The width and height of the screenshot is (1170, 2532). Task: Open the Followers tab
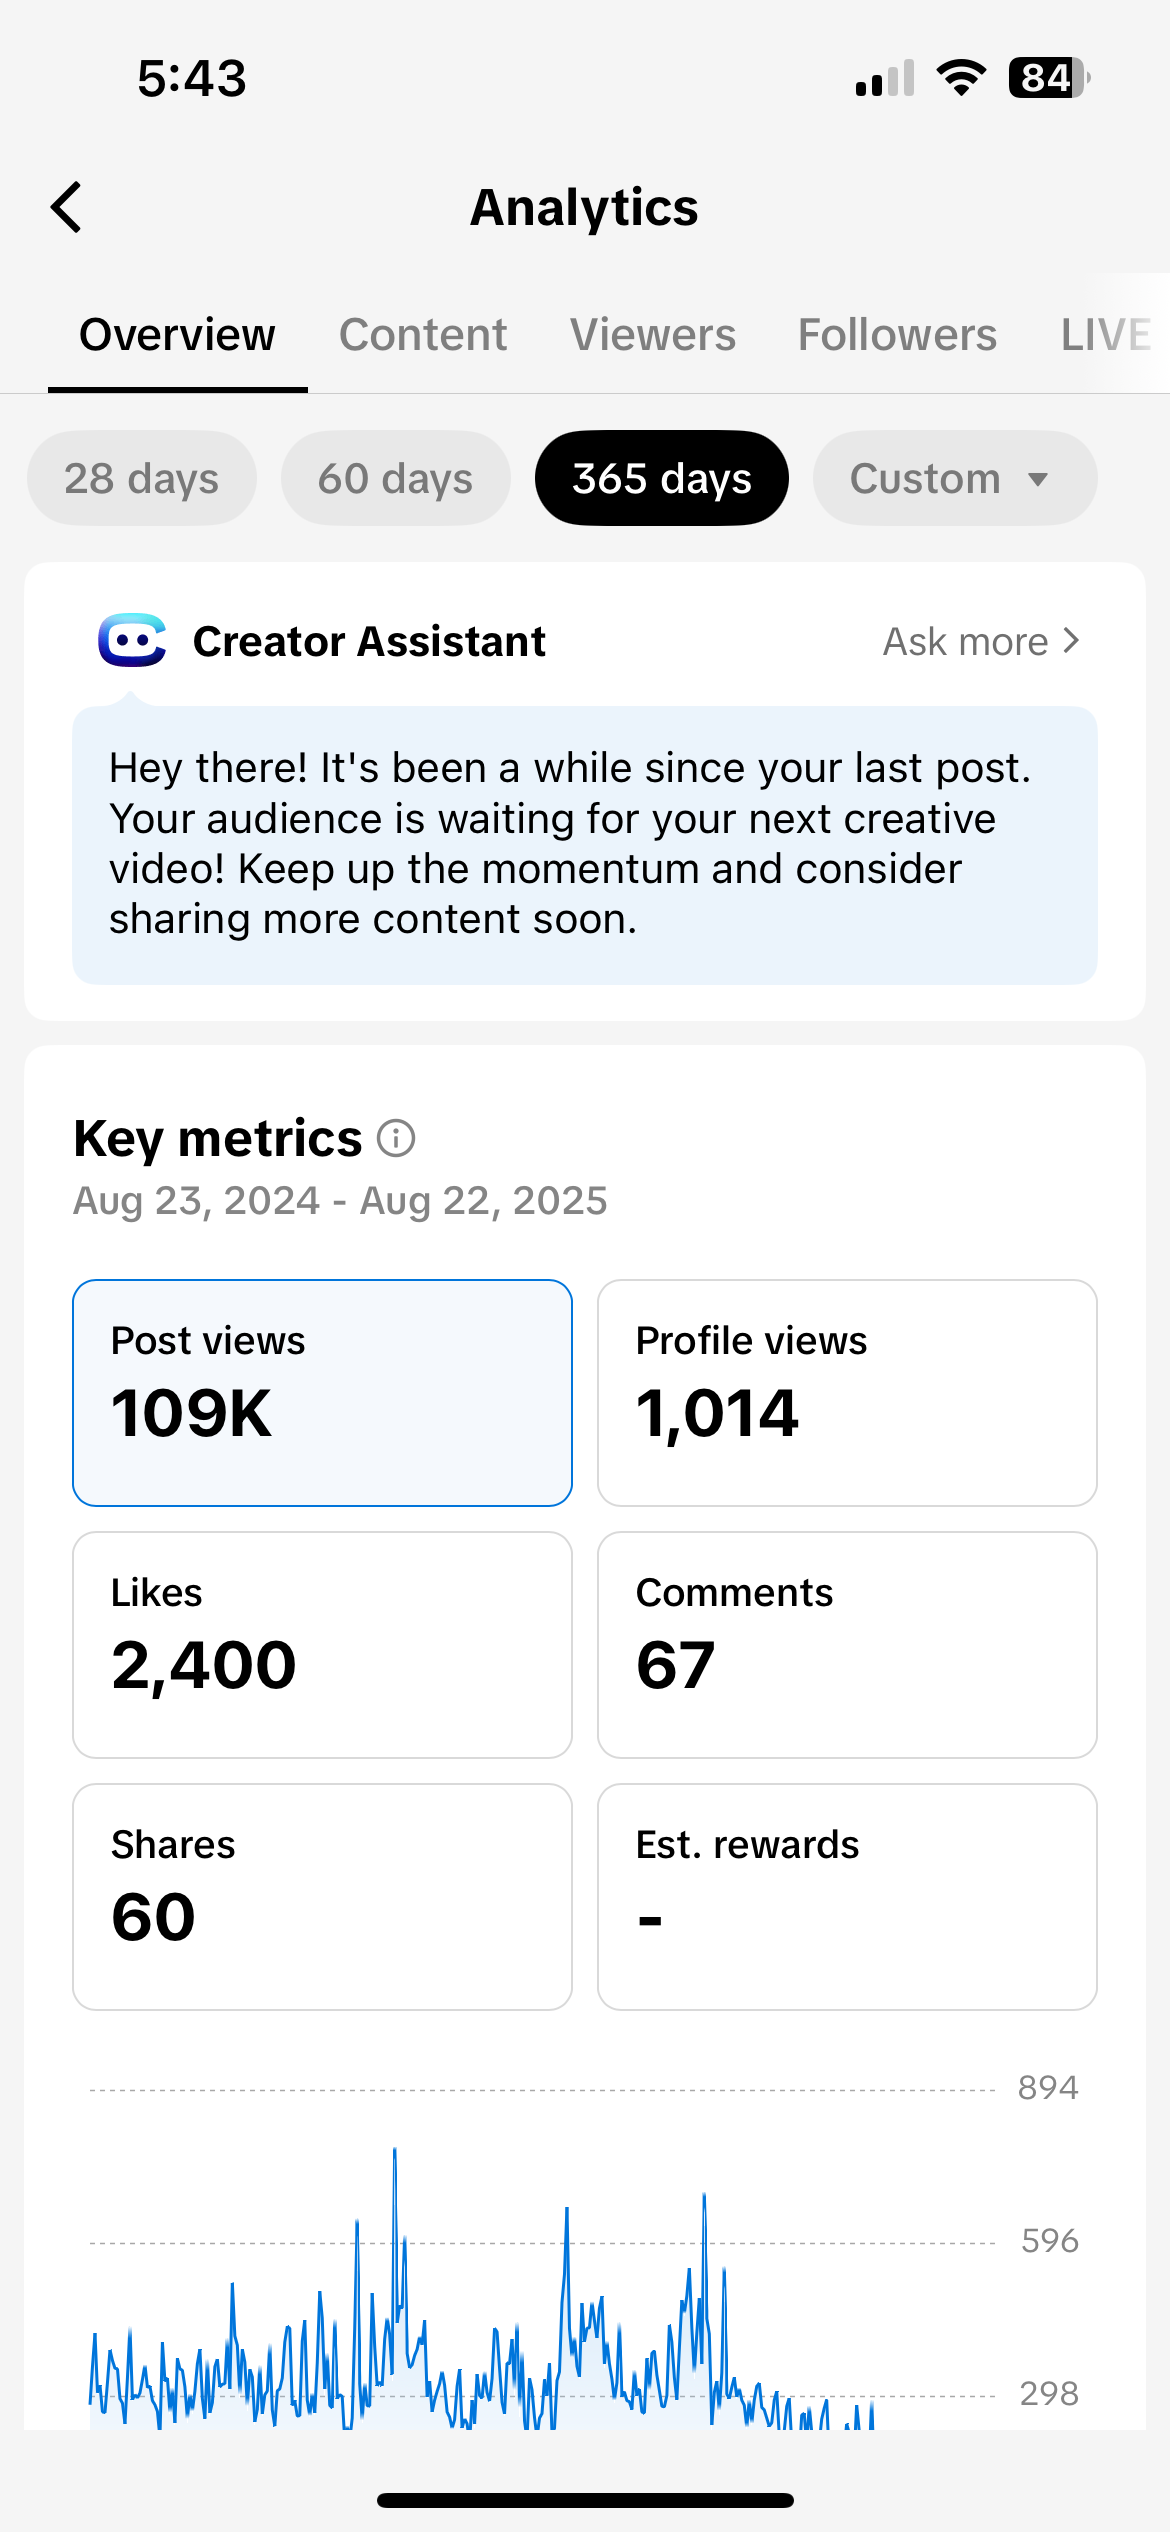[x=897, y=335]
